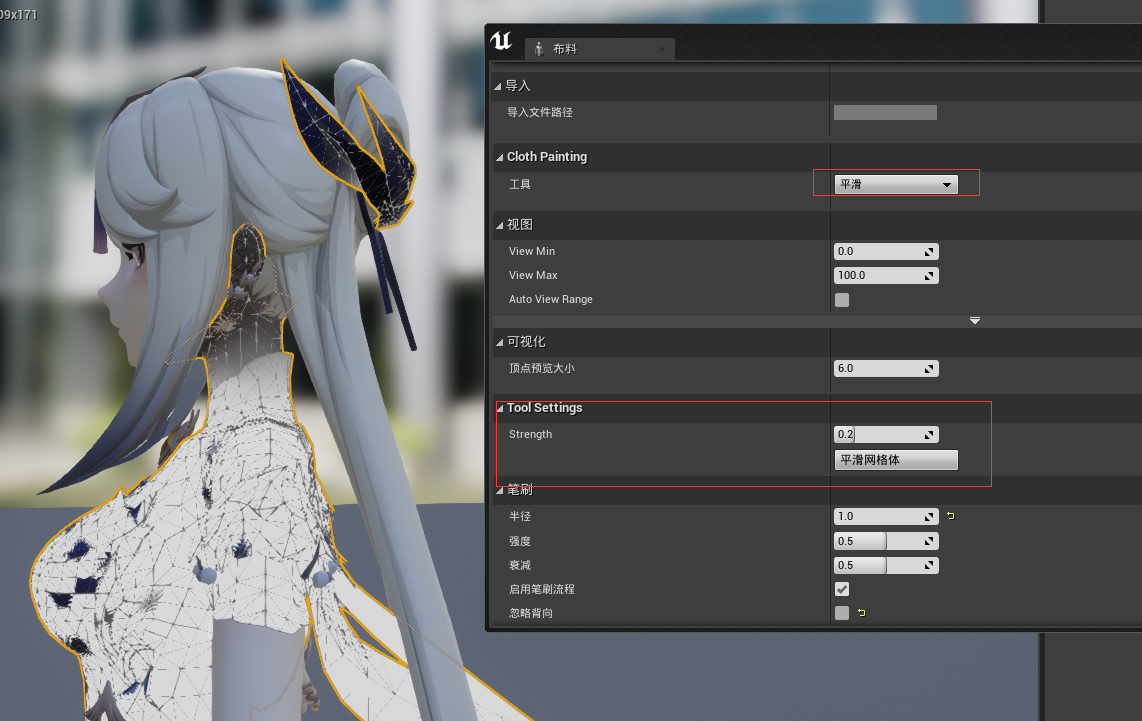Click the 衰减 slider

pos(886,565)
